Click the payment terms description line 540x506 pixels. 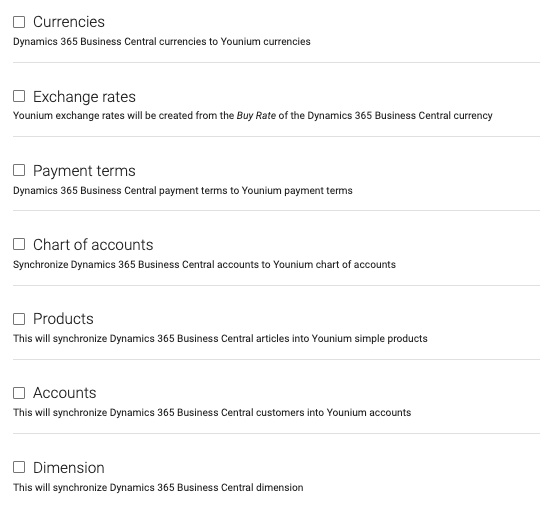pyautogui.click(x=183, y=191)
